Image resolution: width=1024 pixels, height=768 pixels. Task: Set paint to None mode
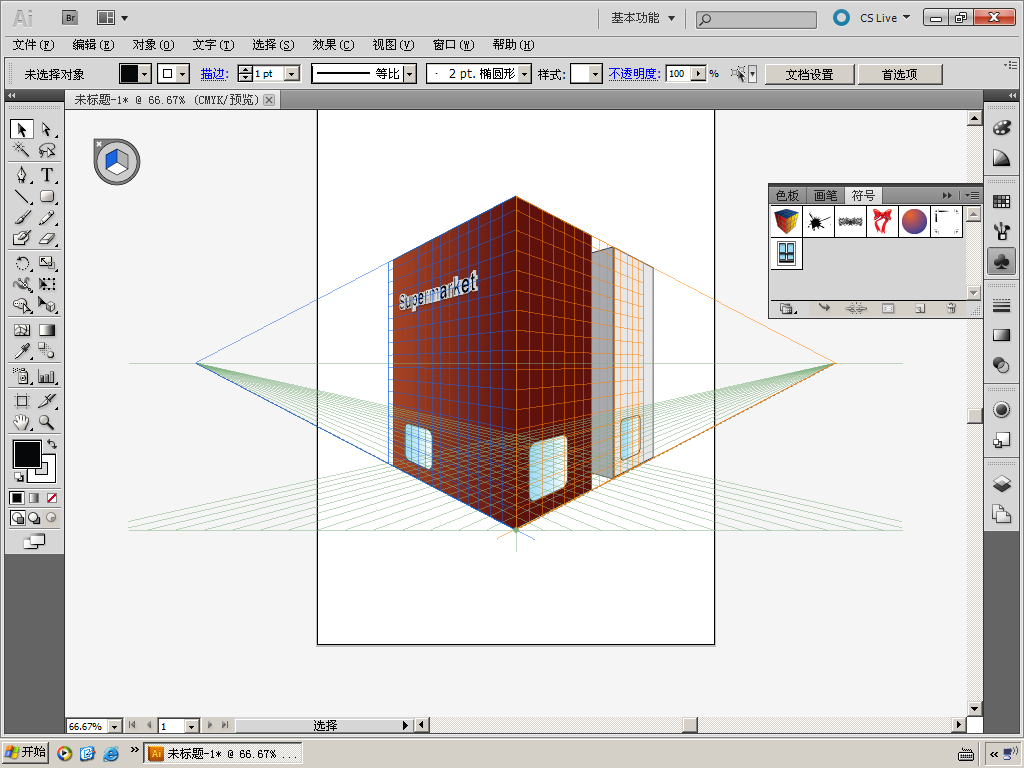pyautogui.click(x=52, y=497)
